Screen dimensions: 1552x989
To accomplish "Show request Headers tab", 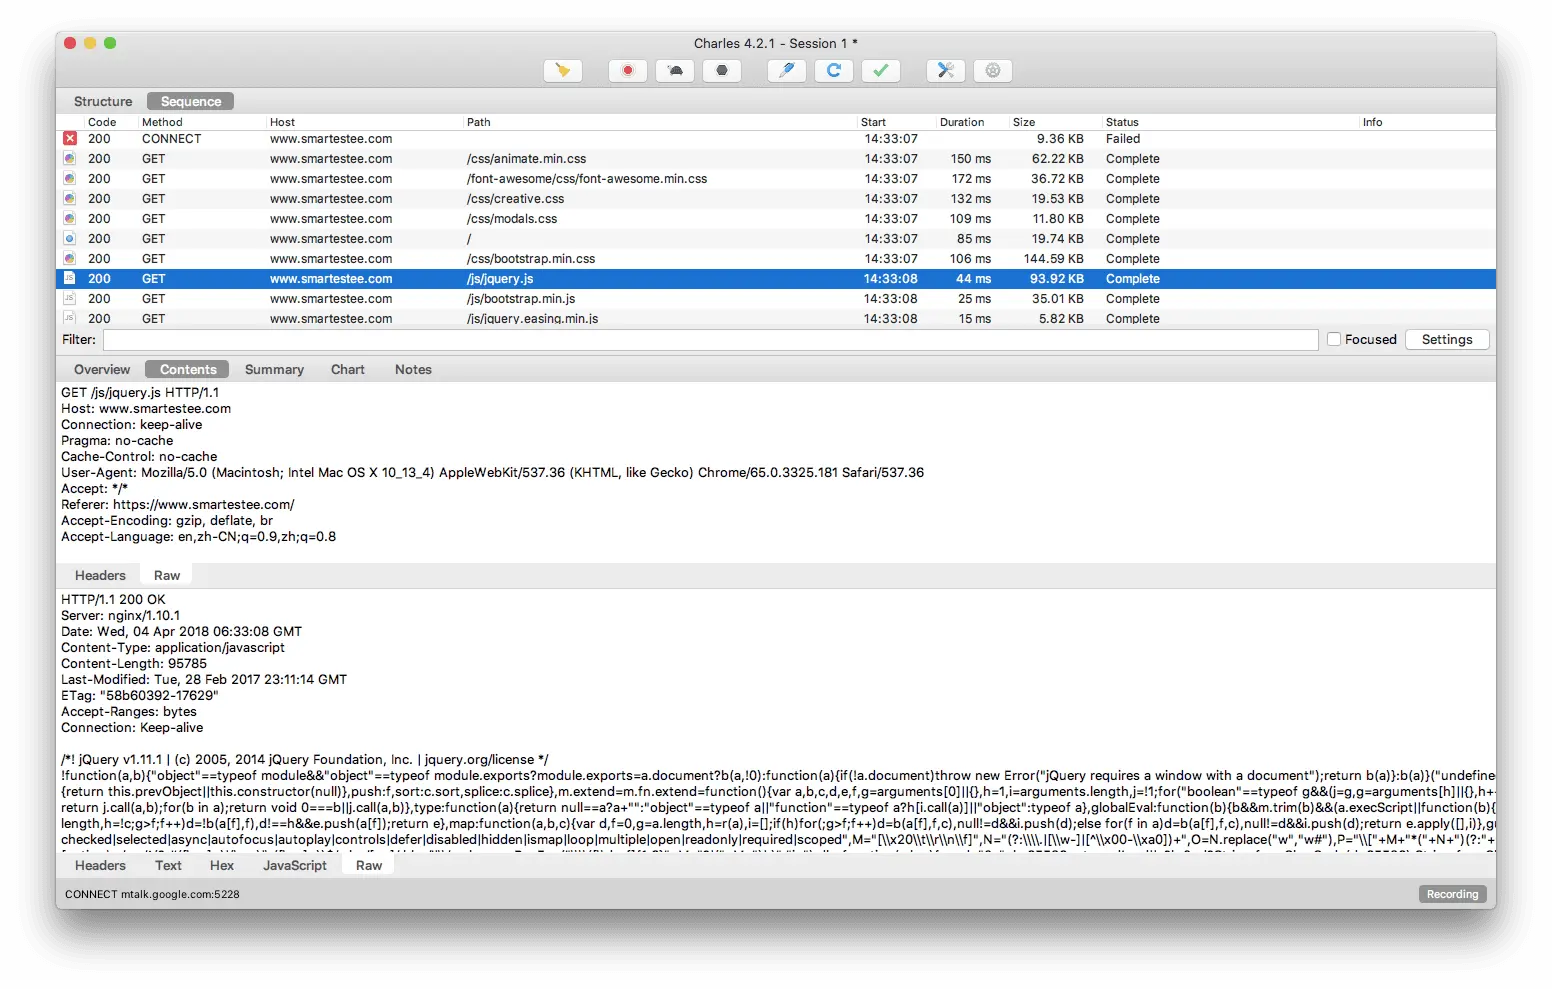I will coord(100,576).
